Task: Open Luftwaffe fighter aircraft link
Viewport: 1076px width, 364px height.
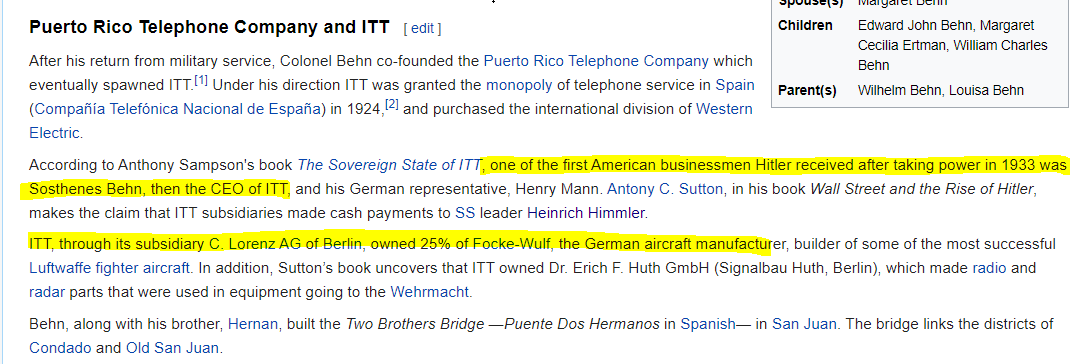Action: (109, 268)
